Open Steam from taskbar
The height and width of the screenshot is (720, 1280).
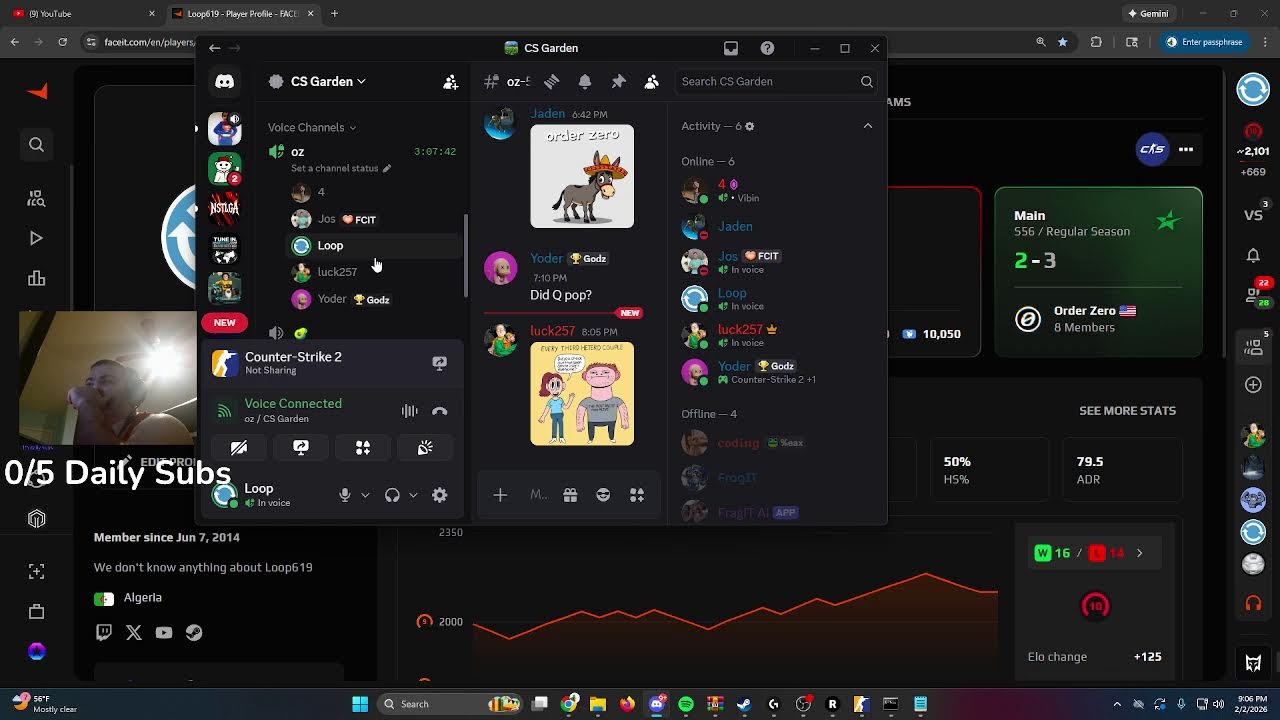[744, 704]
